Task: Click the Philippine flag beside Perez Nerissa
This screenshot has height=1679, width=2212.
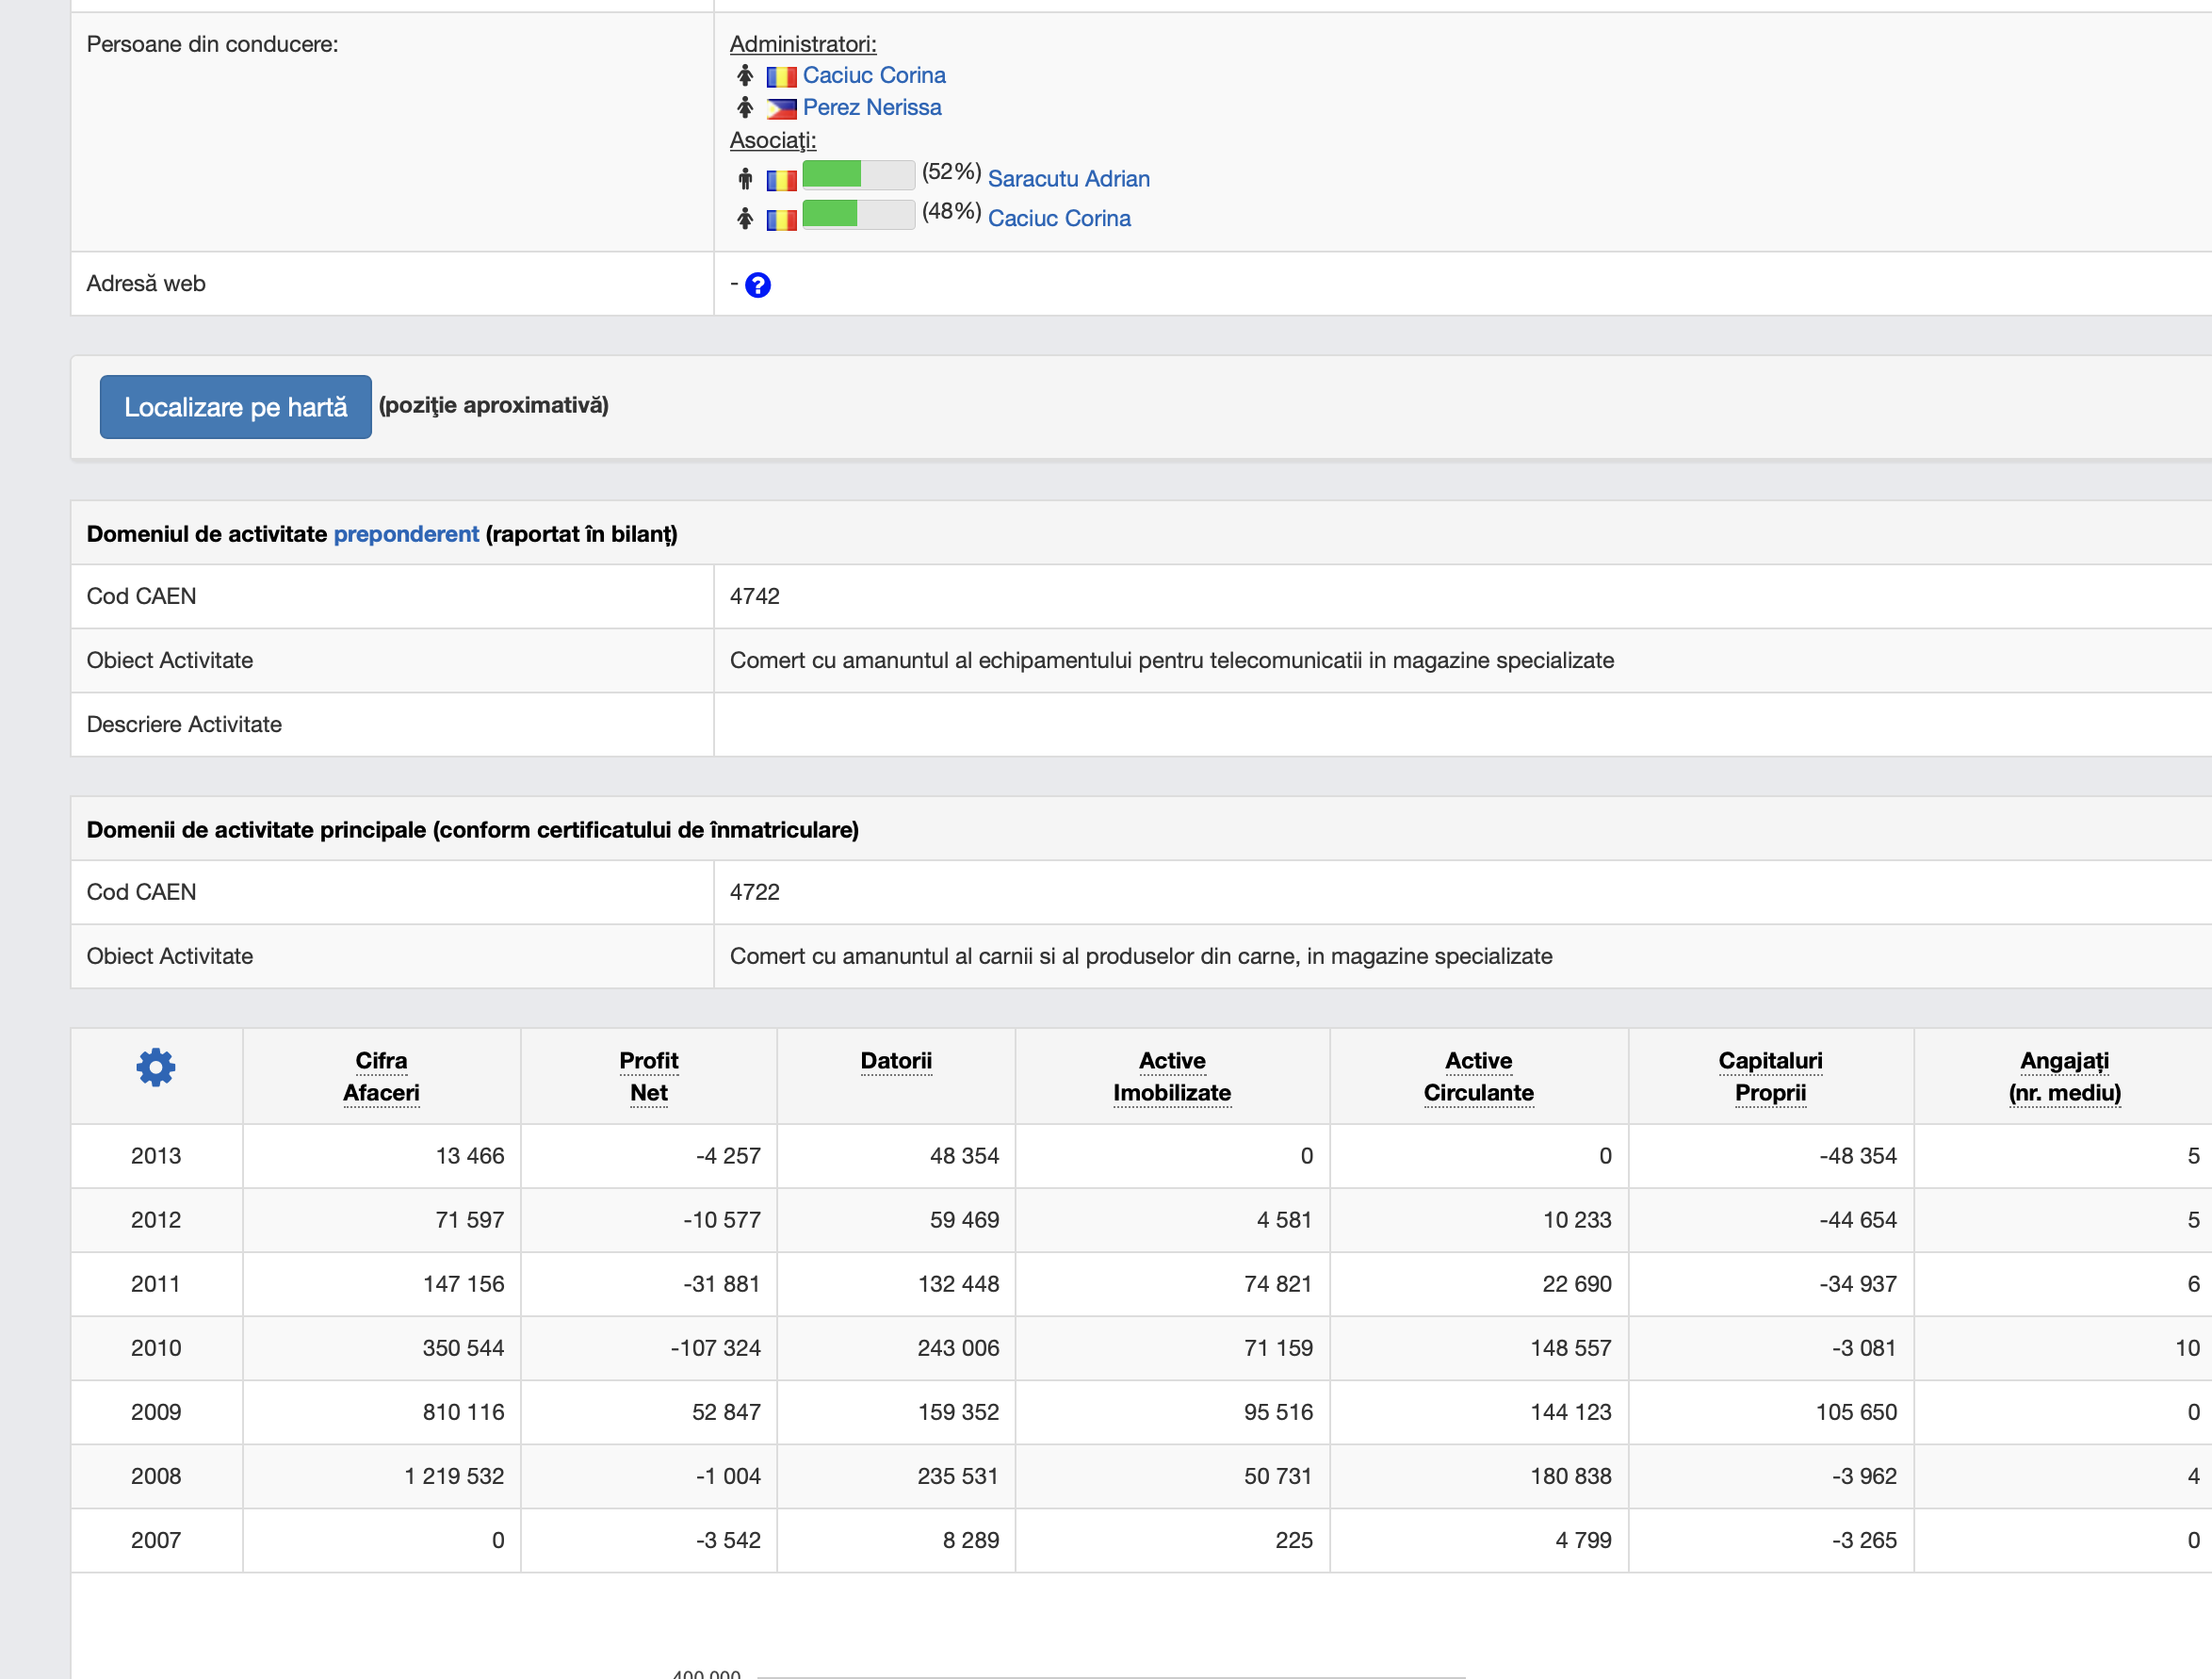Action: (x=781, y=109)
